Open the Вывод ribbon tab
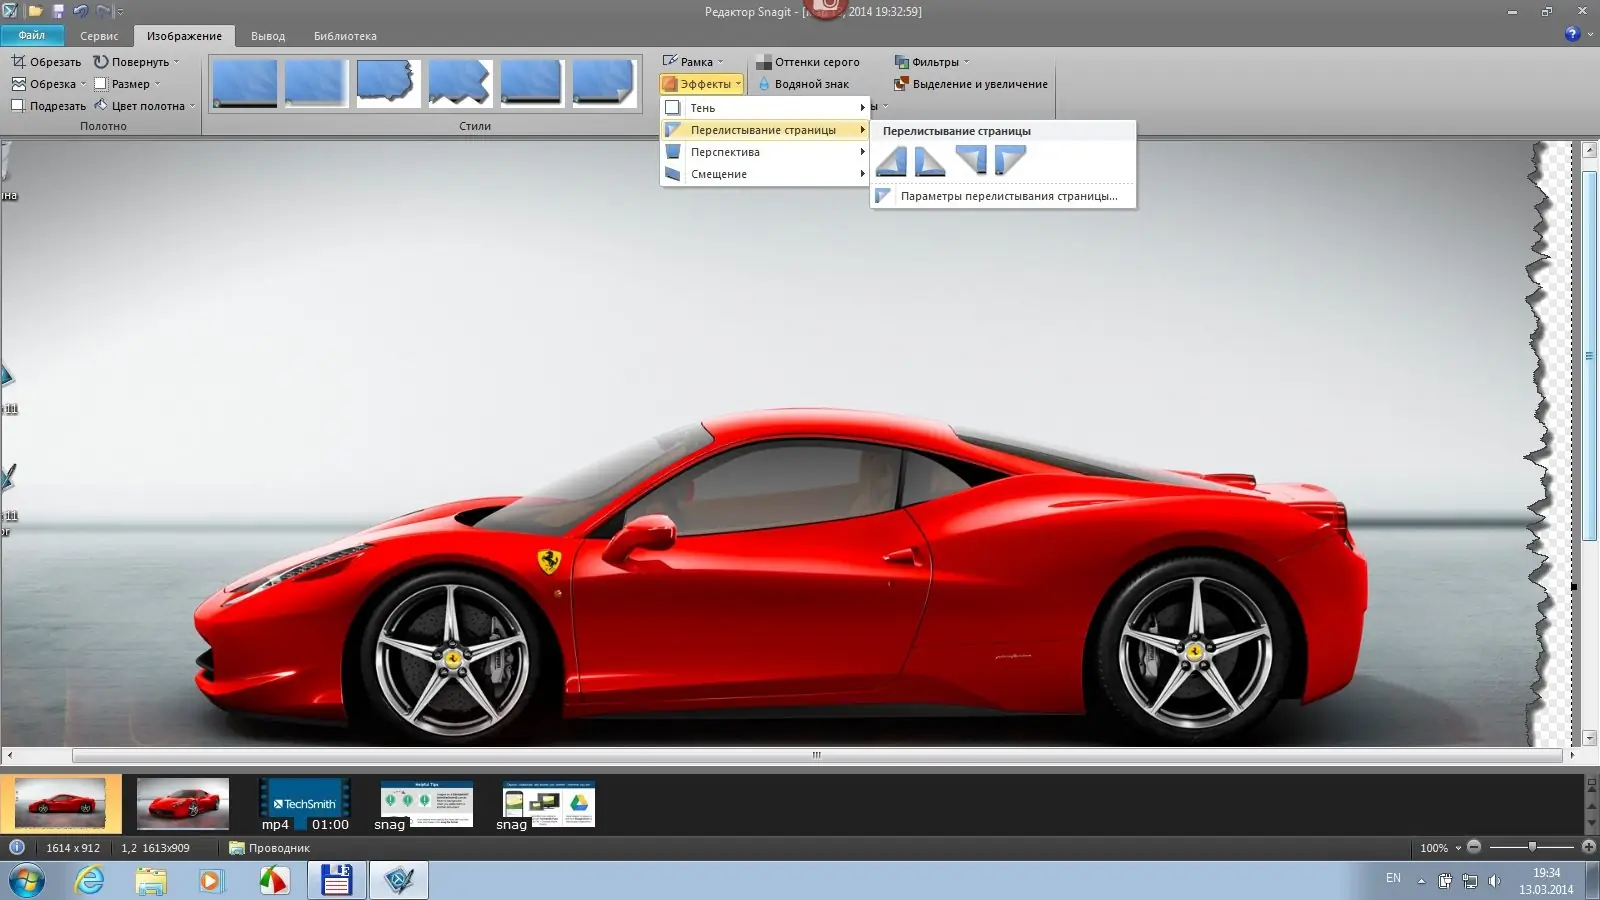The width and height of the screenshot is (1600, 900). 268,36
